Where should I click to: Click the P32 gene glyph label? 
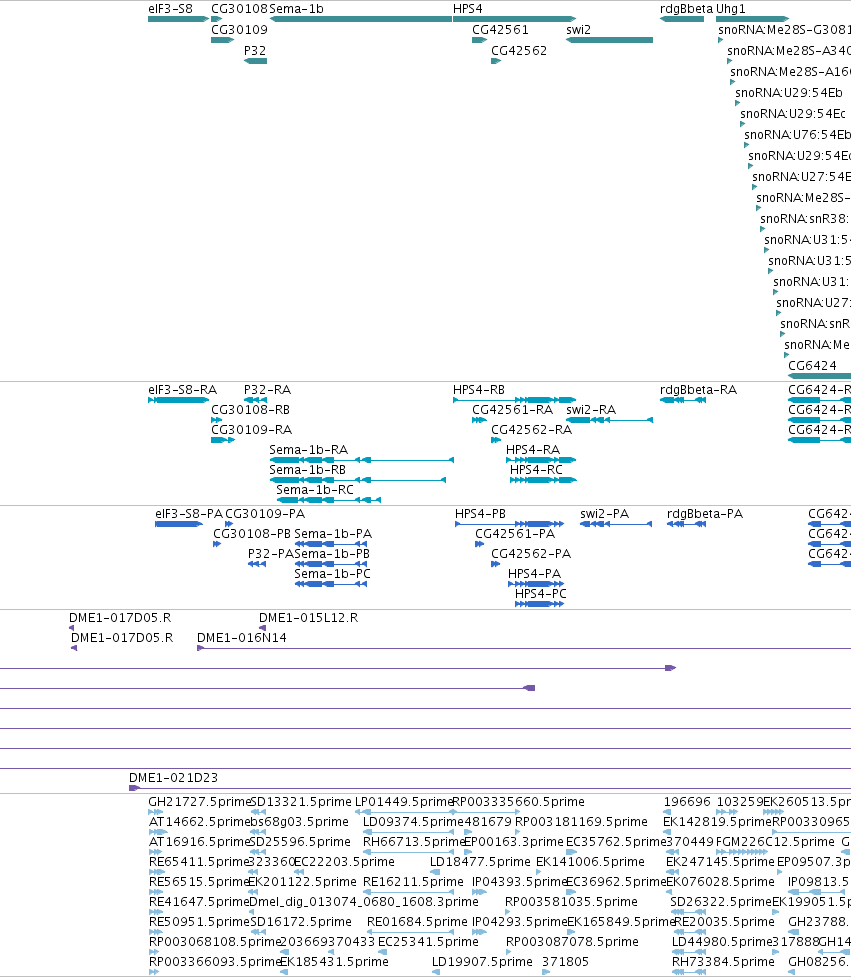[255, 50]
